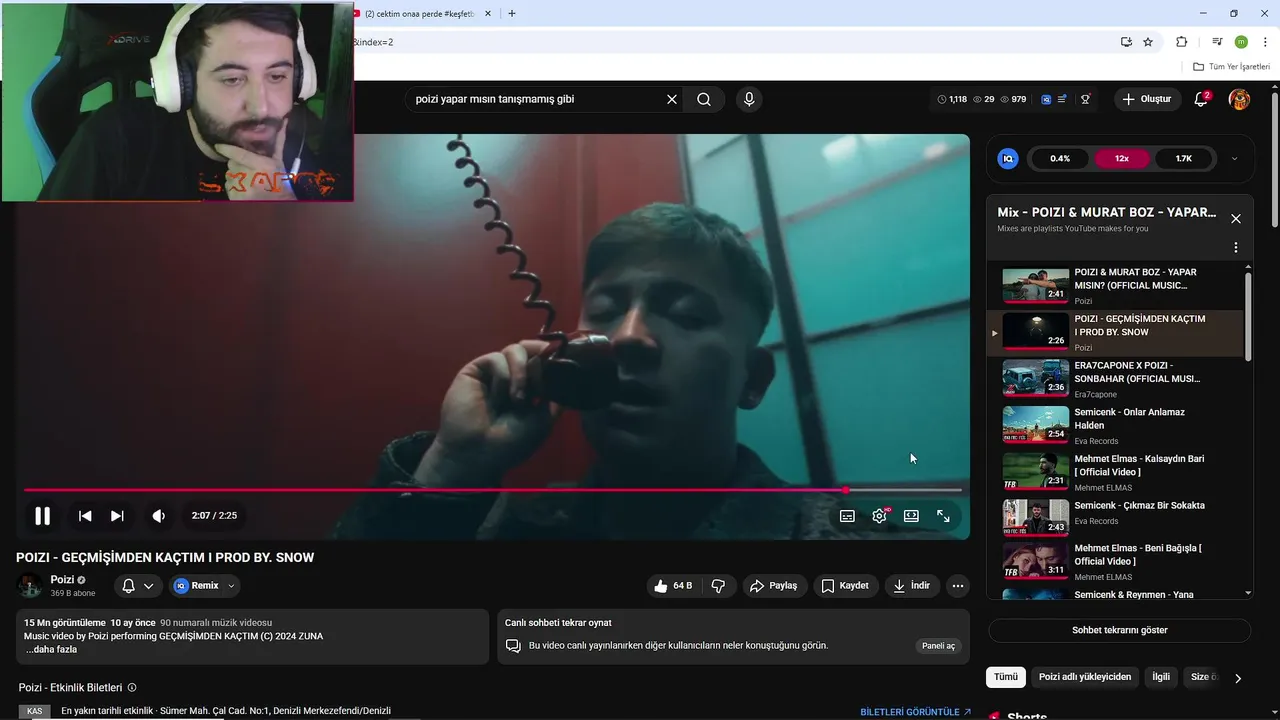Clear the search box with the X
Viewport: 1280px width, 720px height.
pos(672,99)
